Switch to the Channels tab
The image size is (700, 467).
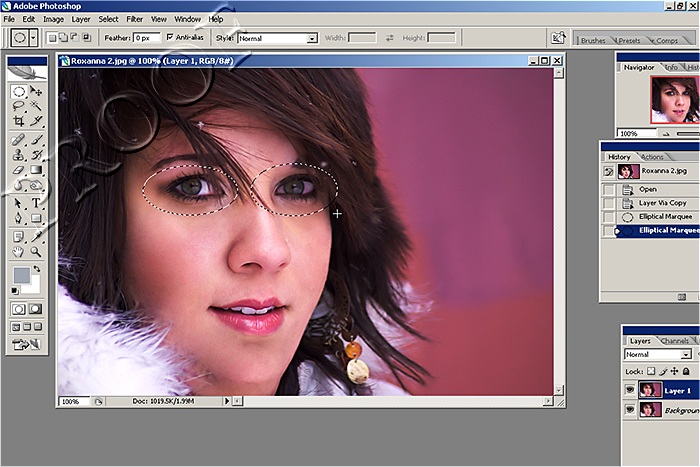(674, 341)
